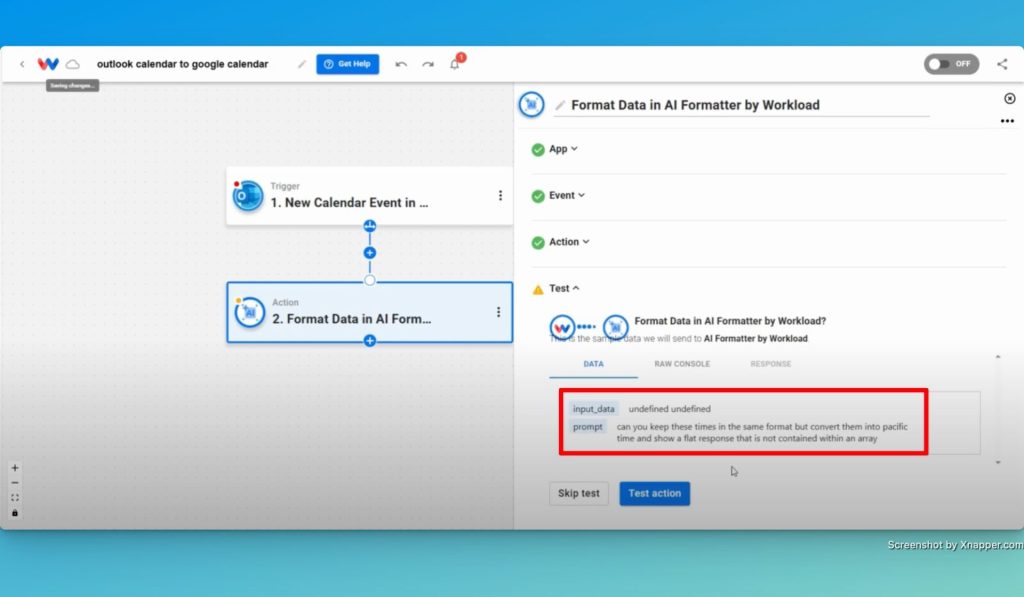Share the workflow
Viewport: 1024px width, 597px height.
coord(1002,64)
